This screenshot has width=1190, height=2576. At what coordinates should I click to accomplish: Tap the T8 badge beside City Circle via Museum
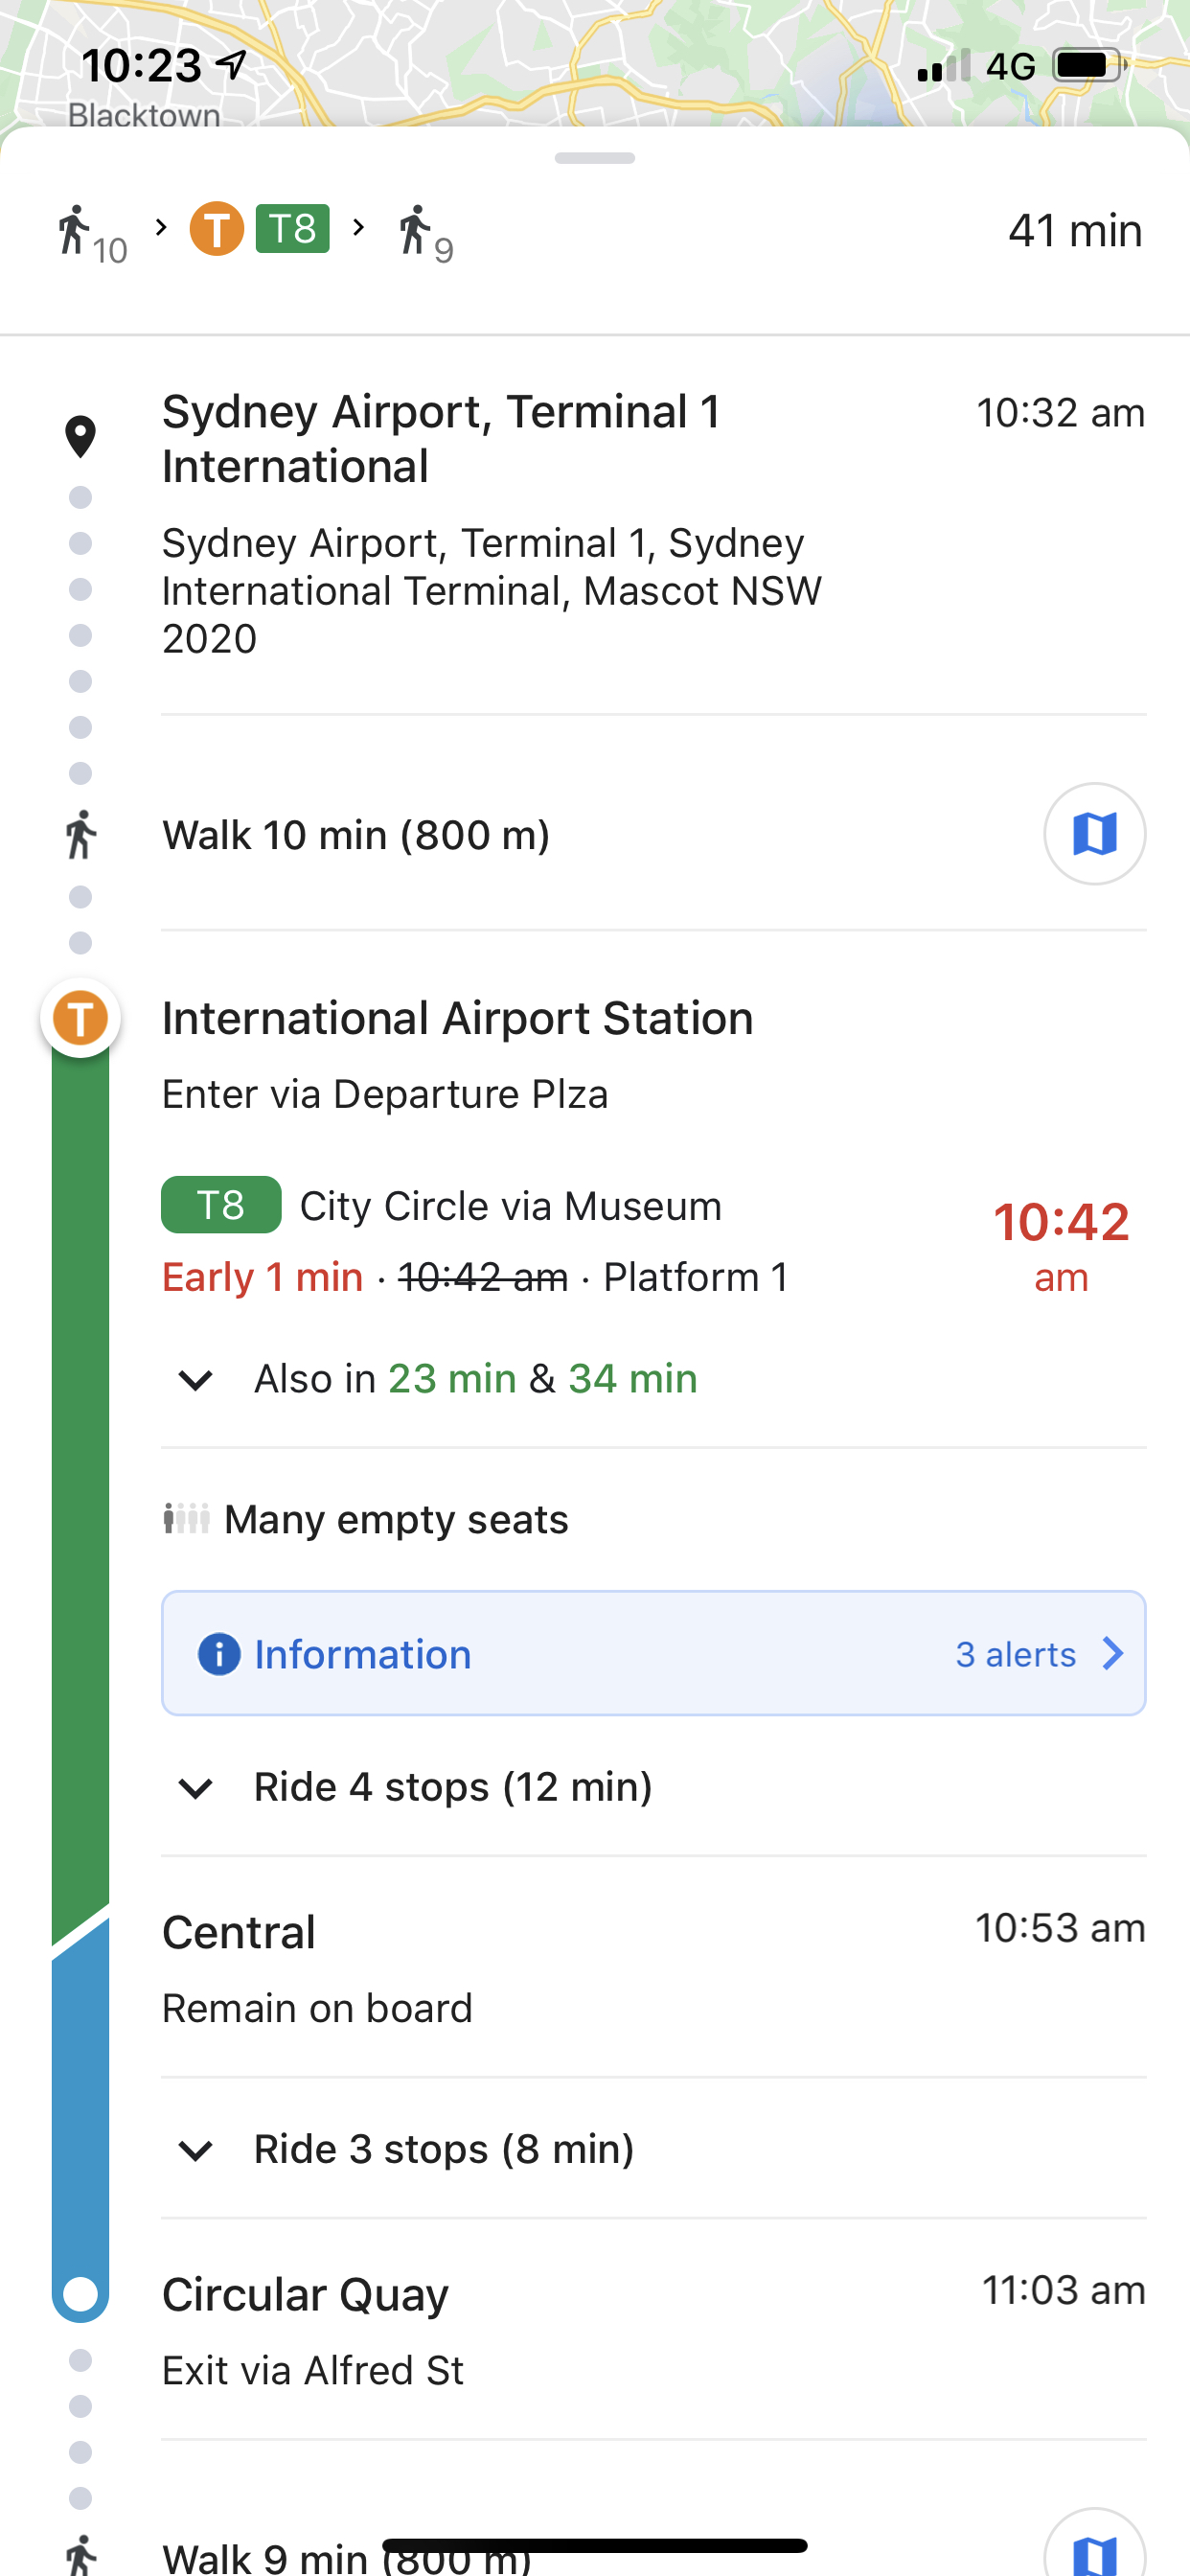[x=221, y=1205]
